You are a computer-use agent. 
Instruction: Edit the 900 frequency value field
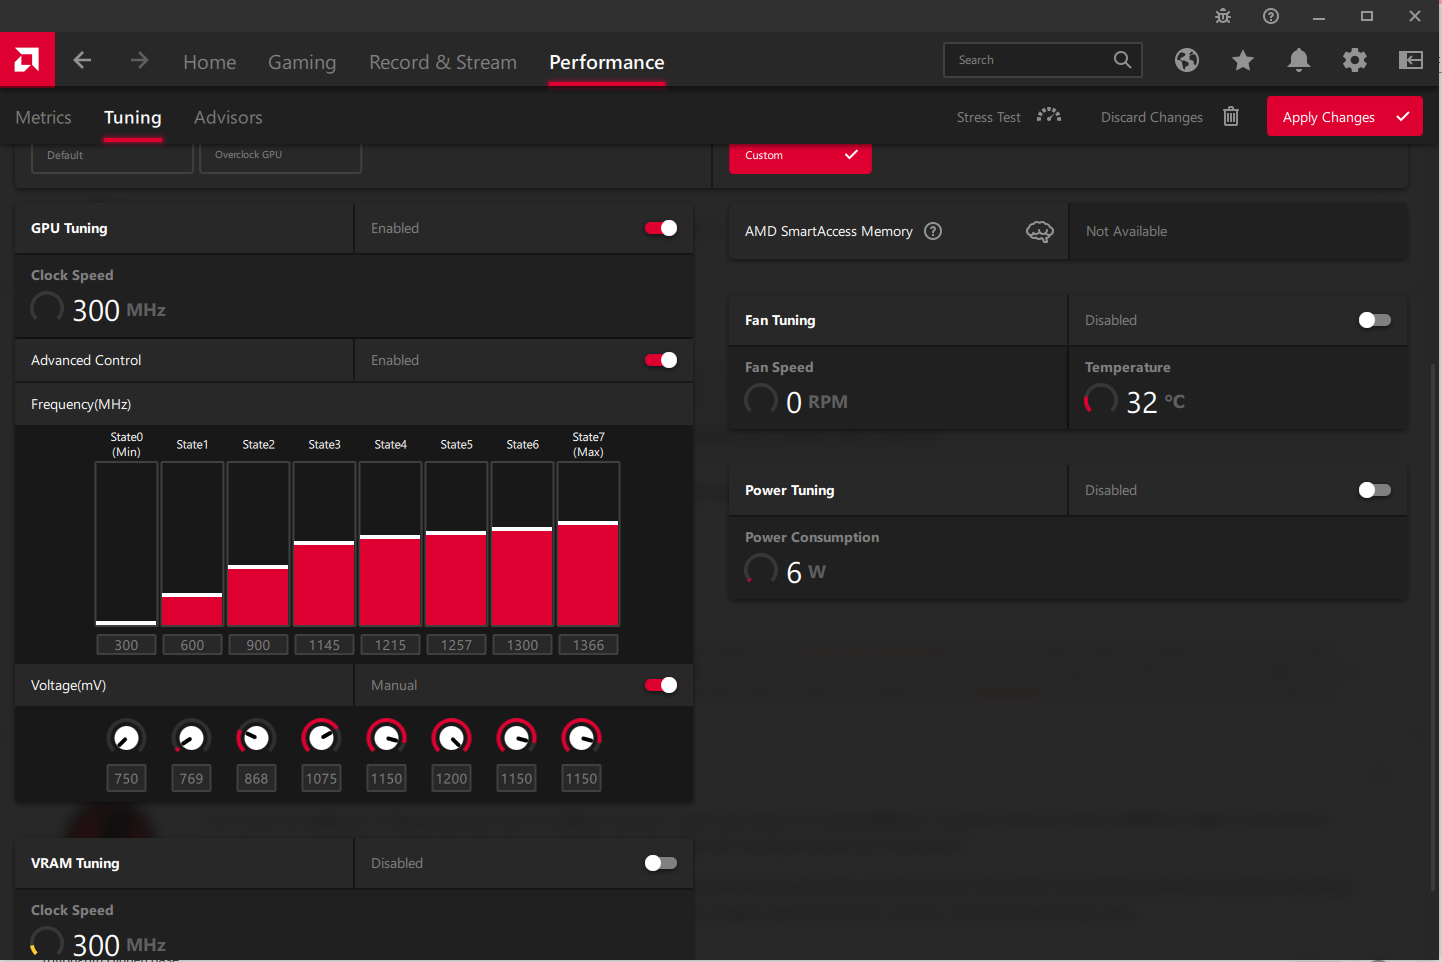coord(258,645)
